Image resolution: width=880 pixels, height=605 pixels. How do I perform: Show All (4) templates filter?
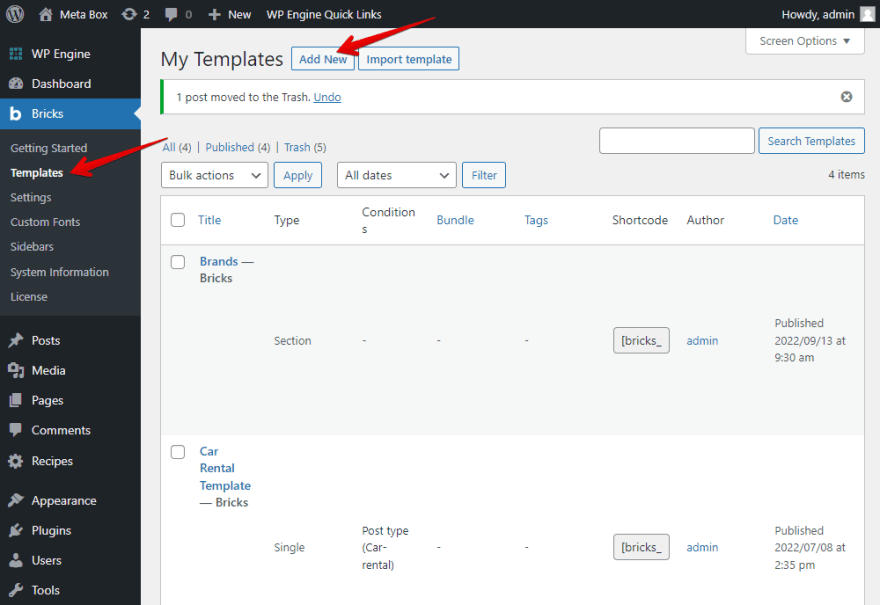(x=177, y=147)
